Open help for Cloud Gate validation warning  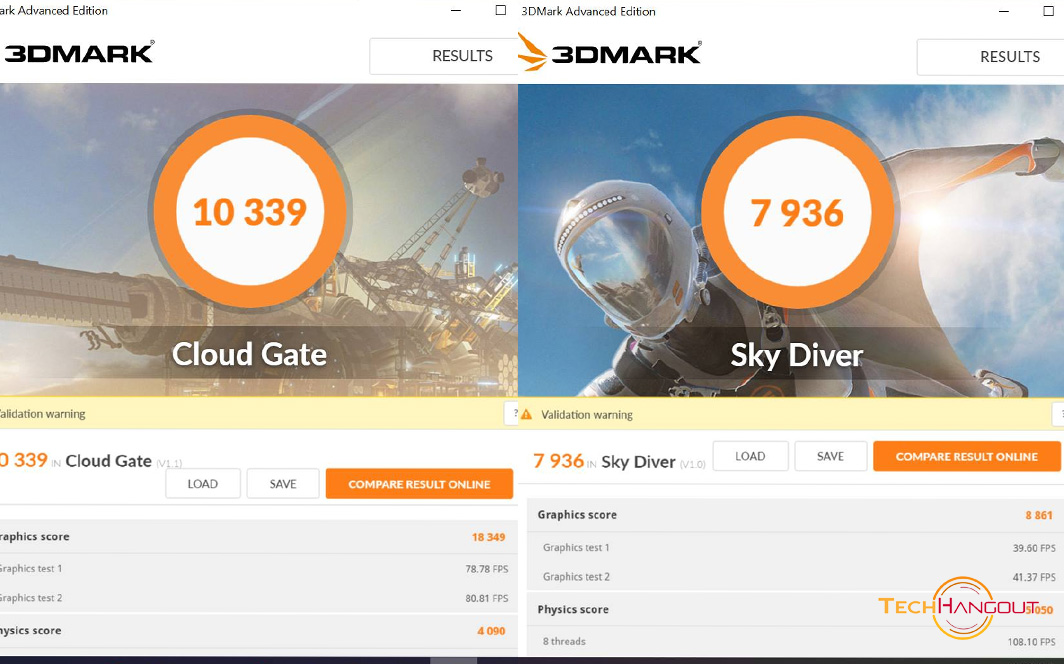(x=512, y=413)
